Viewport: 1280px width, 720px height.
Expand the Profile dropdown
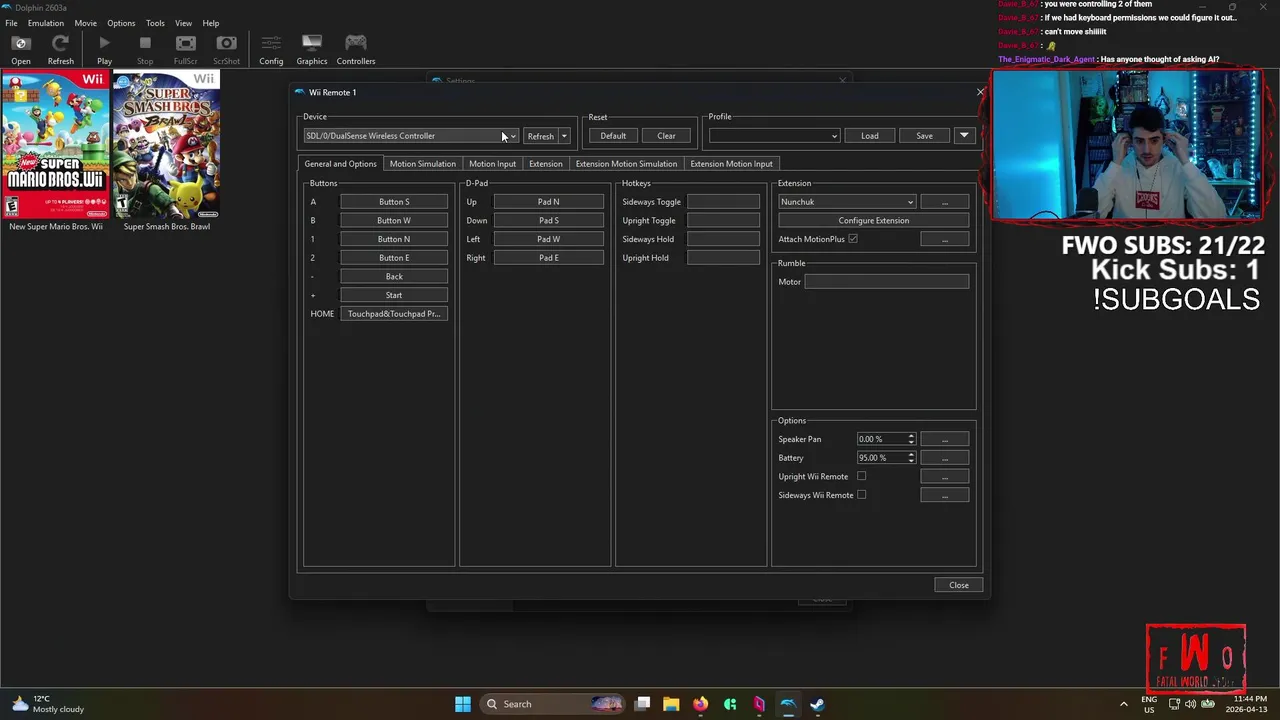774,136
